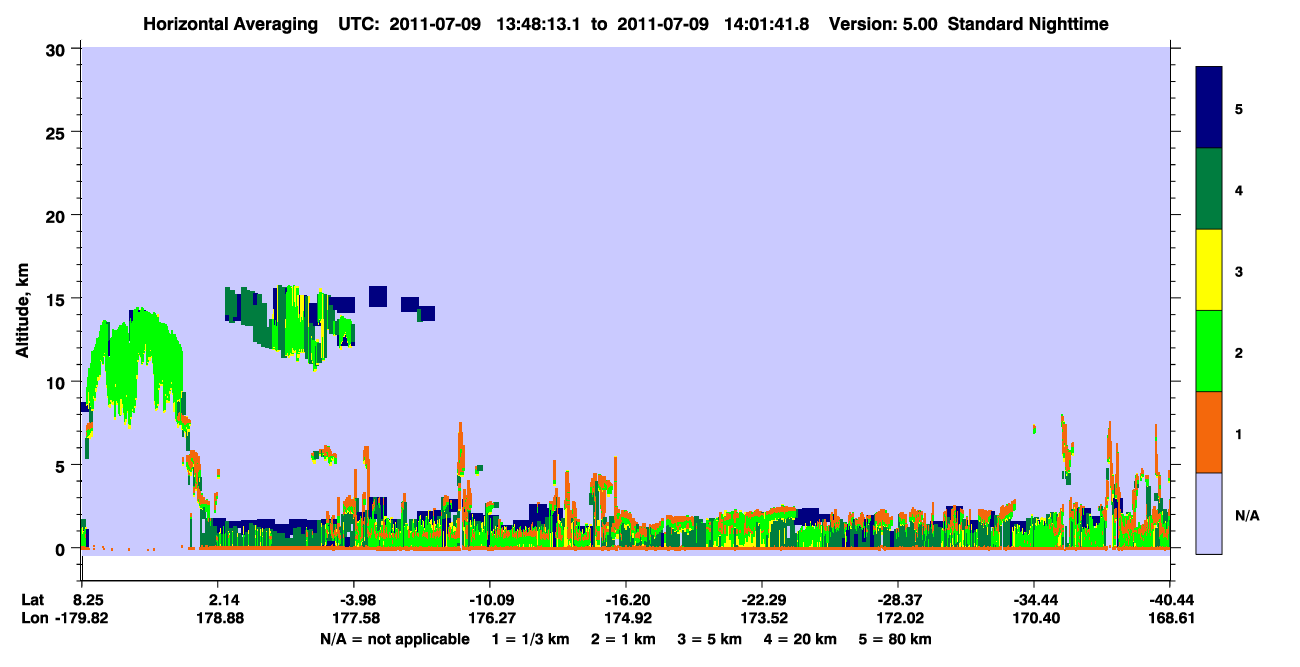Click the 'Lat' row label
Image resolution: width=1300 pixels, height=667 pixels.
click(x=33, y=600)
